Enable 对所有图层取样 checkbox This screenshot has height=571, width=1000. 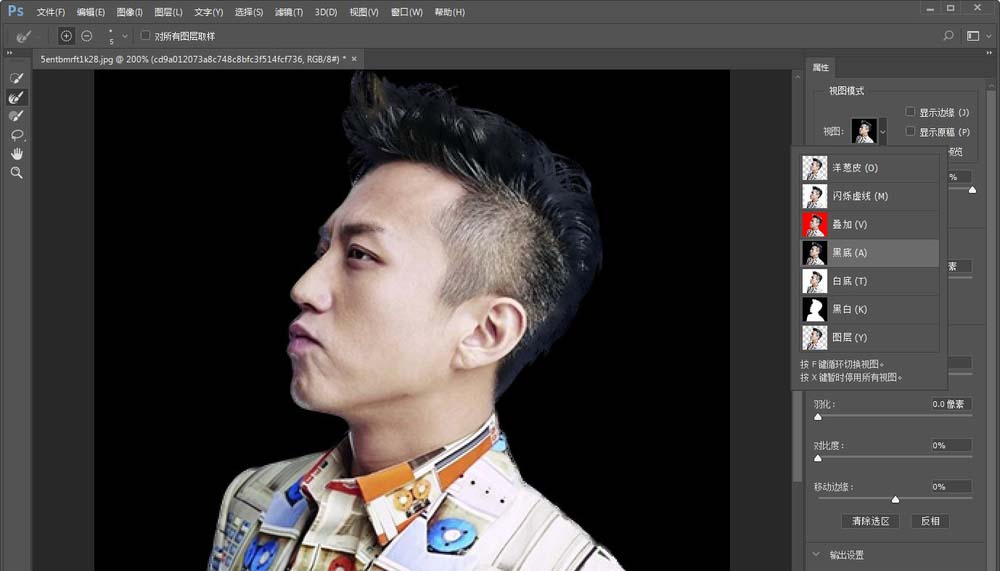point(146,36)
